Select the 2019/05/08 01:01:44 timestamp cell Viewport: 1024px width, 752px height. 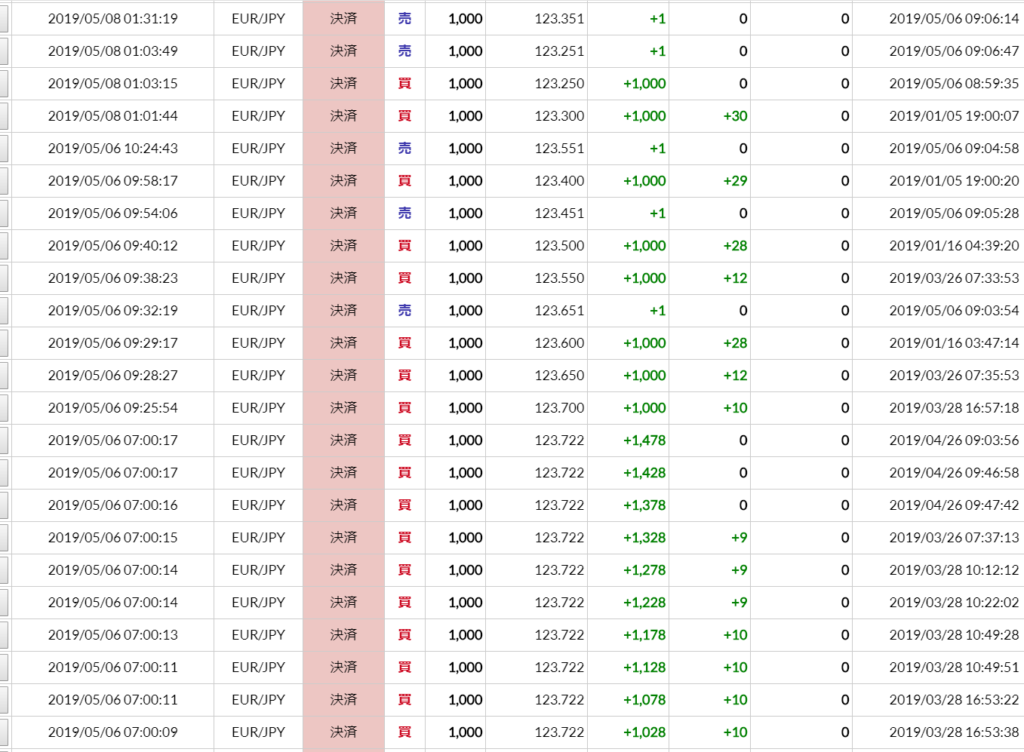112,116
